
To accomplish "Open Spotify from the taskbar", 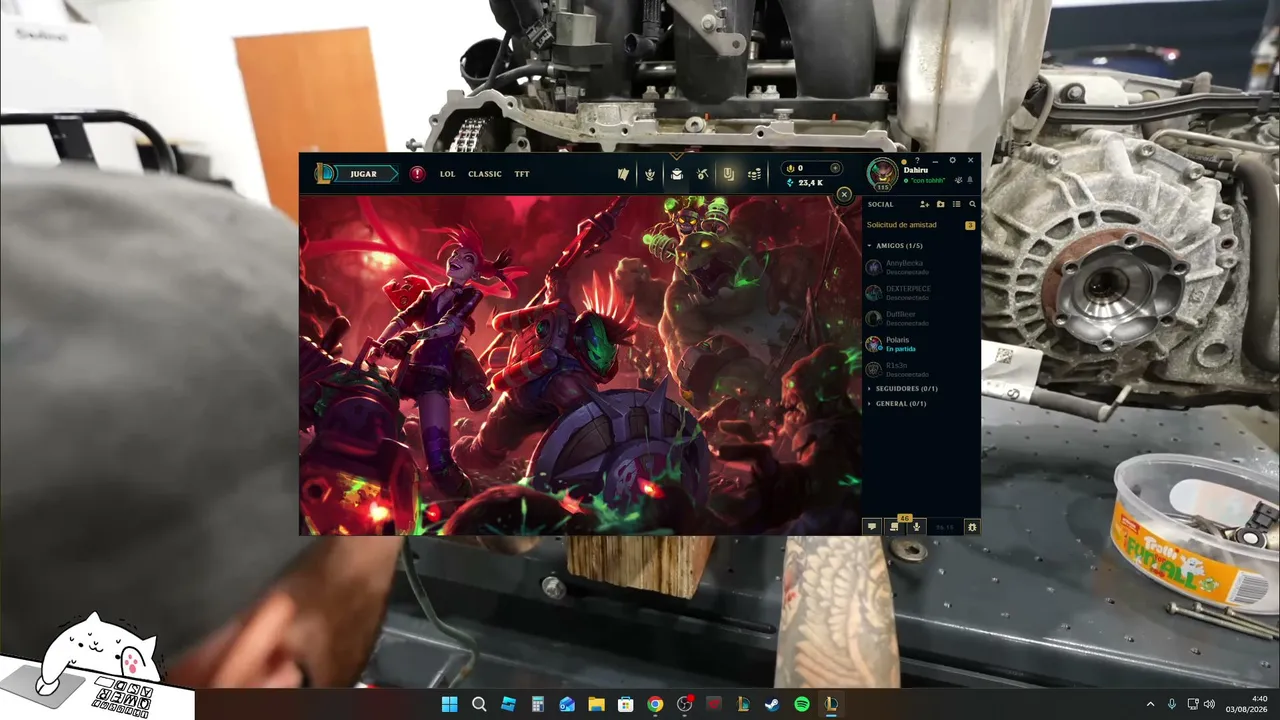I will tap(802, 704).
